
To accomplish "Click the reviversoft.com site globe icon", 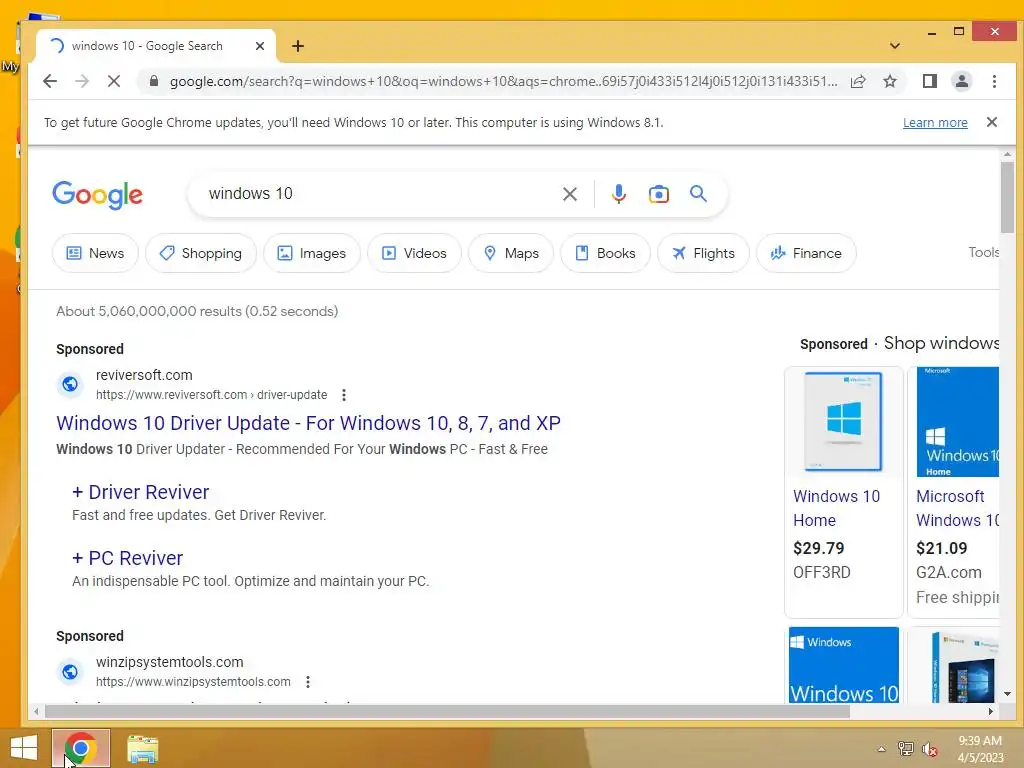I will click(x=70, y=384).
